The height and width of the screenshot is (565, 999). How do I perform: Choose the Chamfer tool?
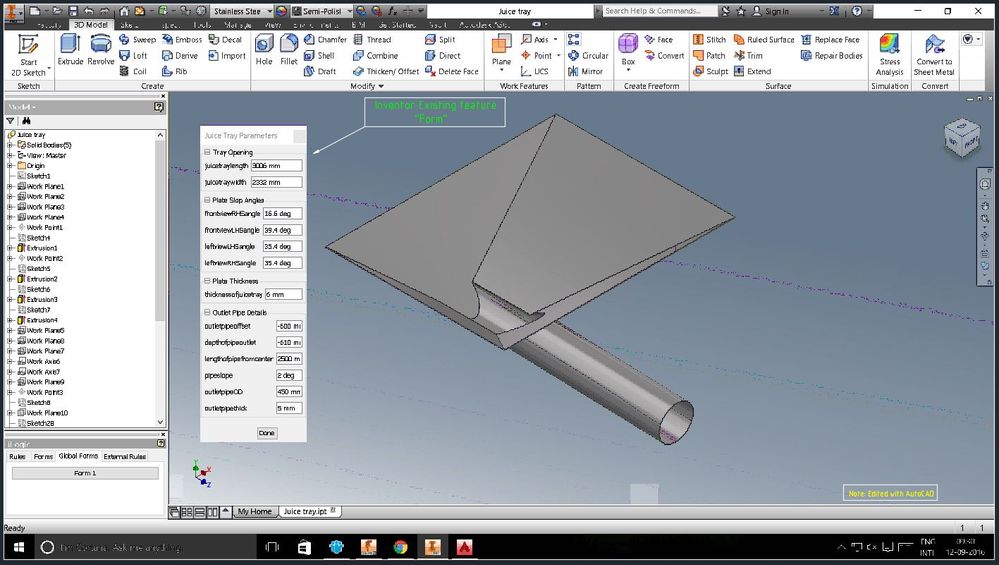point(326,39)
